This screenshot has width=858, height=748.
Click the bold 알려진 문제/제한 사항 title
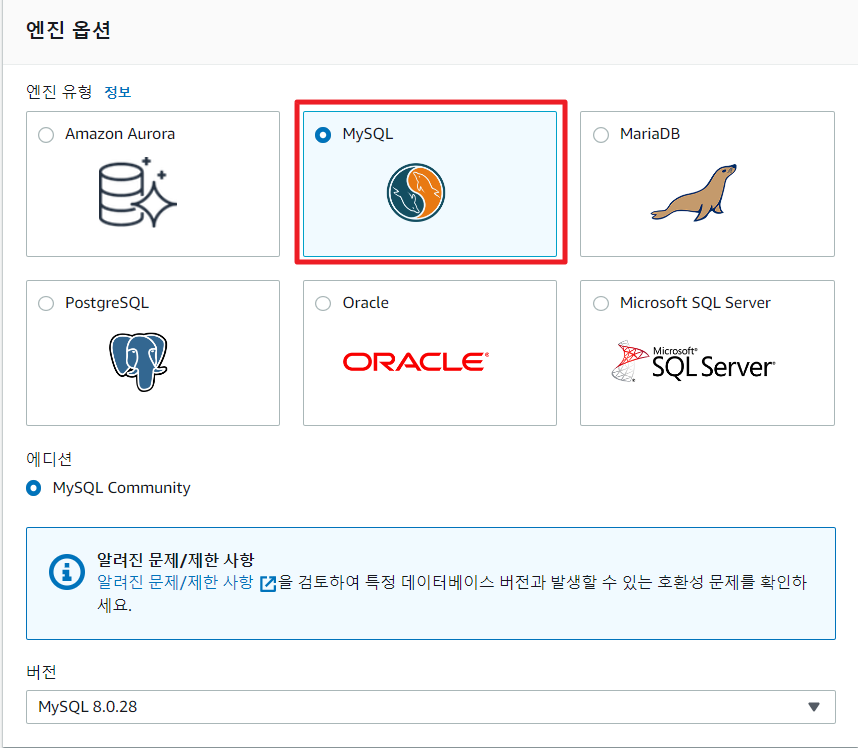click(x=175, y=560)
